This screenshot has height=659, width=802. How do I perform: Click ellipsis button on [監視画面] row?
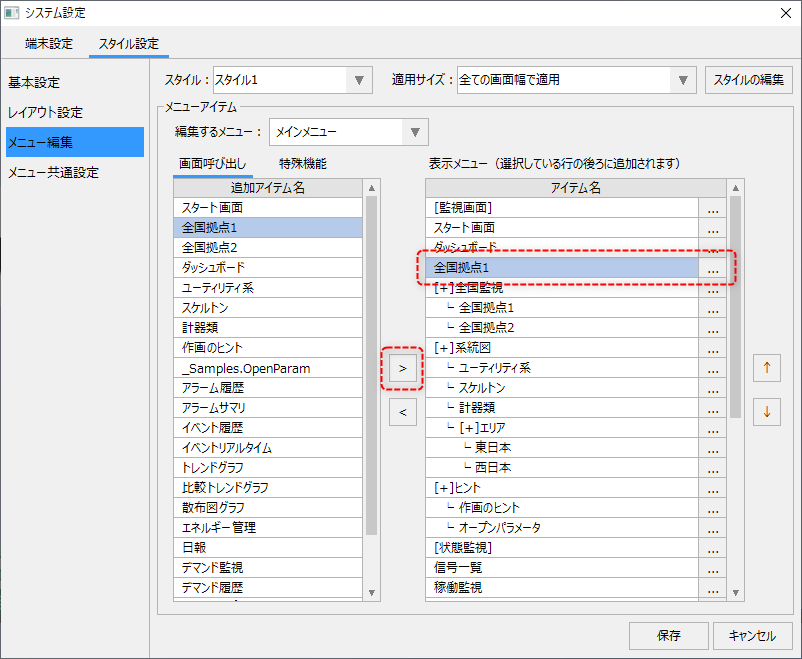(712, 208)
